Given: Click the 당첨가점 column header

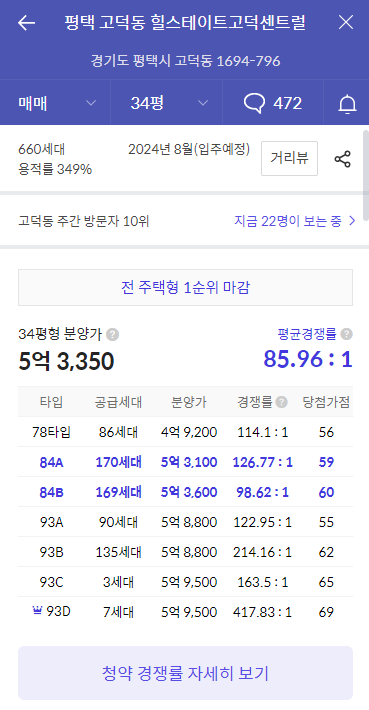Looking at the screenshot, I should pos(326,402).
